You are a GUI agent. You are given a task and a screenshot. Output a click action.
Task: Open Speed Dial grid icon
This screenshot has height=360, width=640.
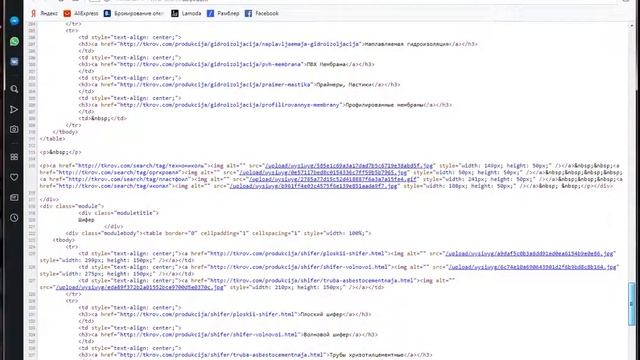14,157
